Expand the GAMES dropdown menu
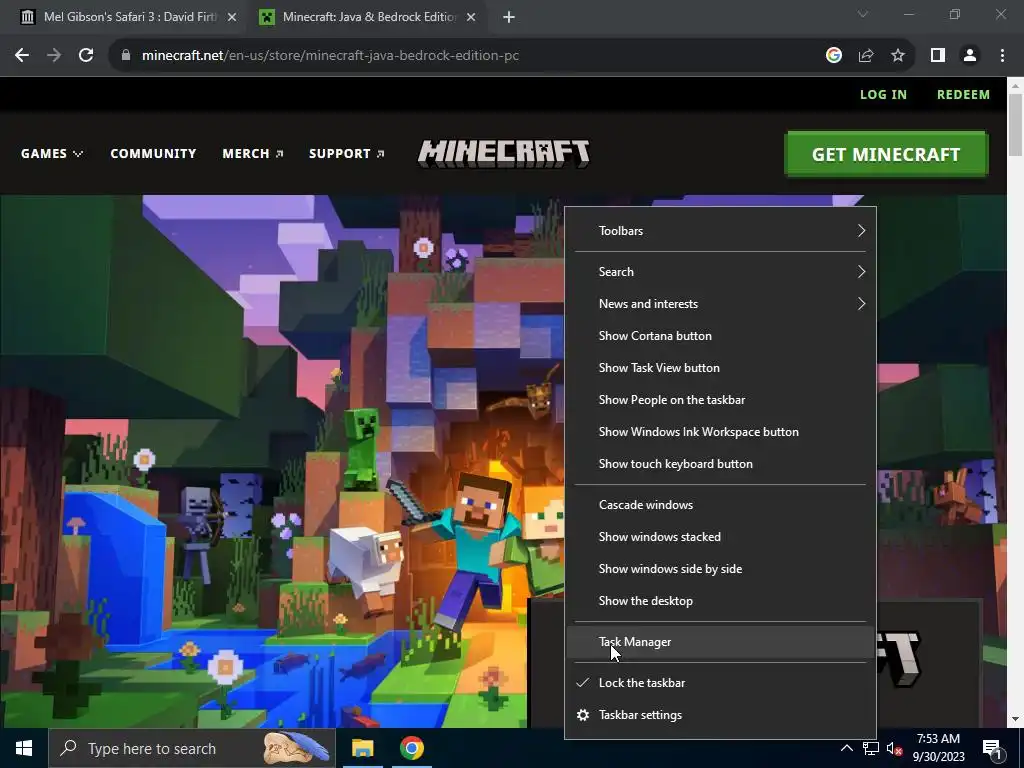The width and height of the screenshot is (1024, 768). point(52,153)
